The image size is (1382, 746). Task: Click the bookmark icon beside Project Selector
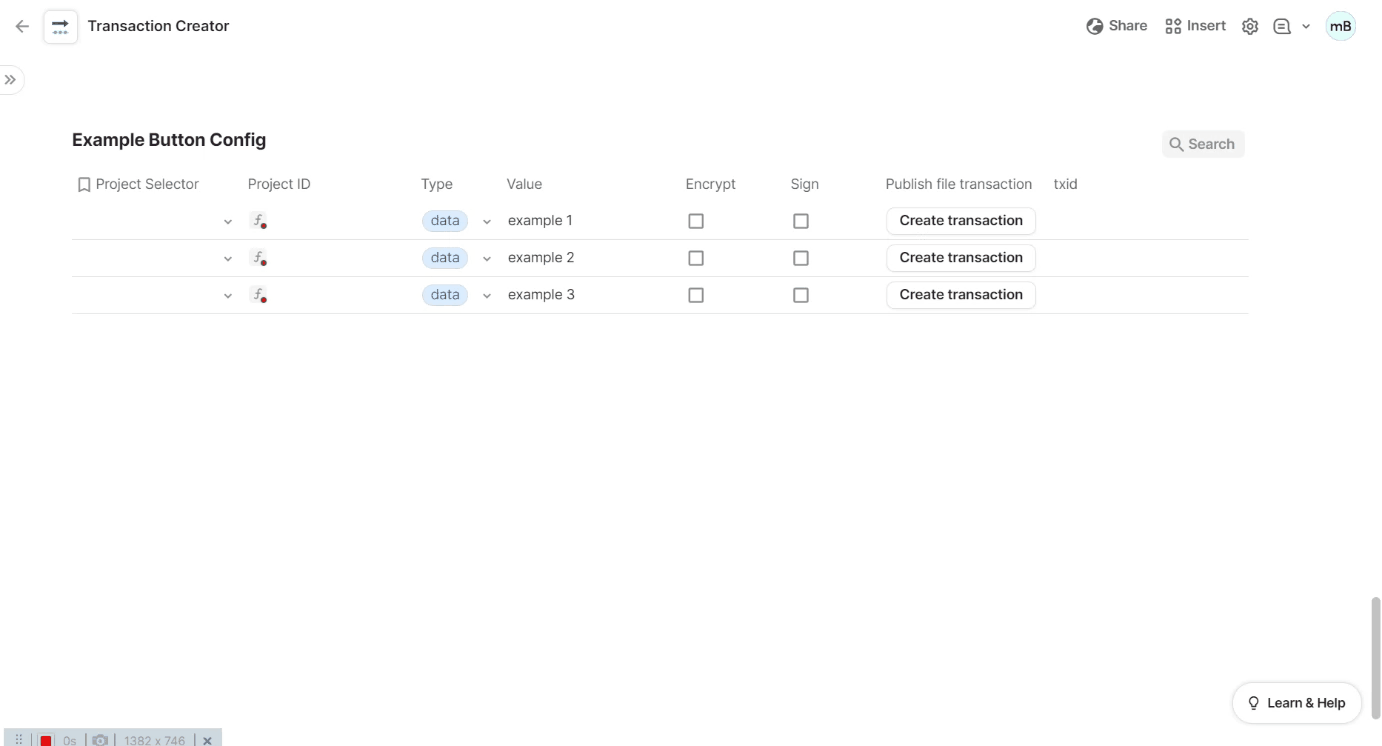pos(84,184)
